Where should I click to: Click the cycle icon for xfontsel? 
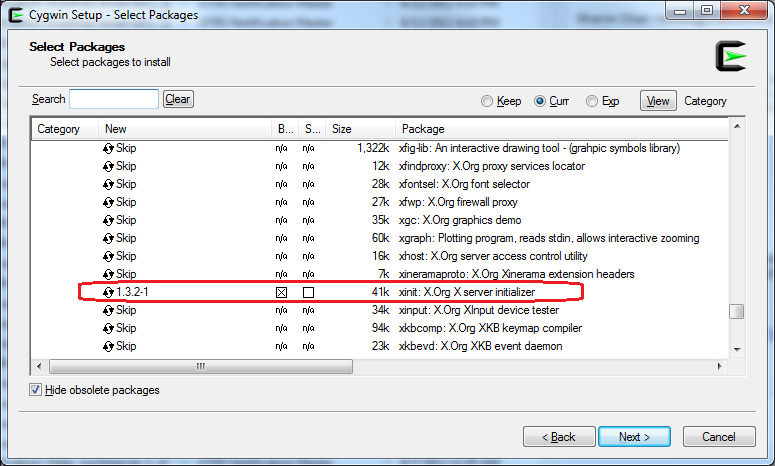point(108,184)
